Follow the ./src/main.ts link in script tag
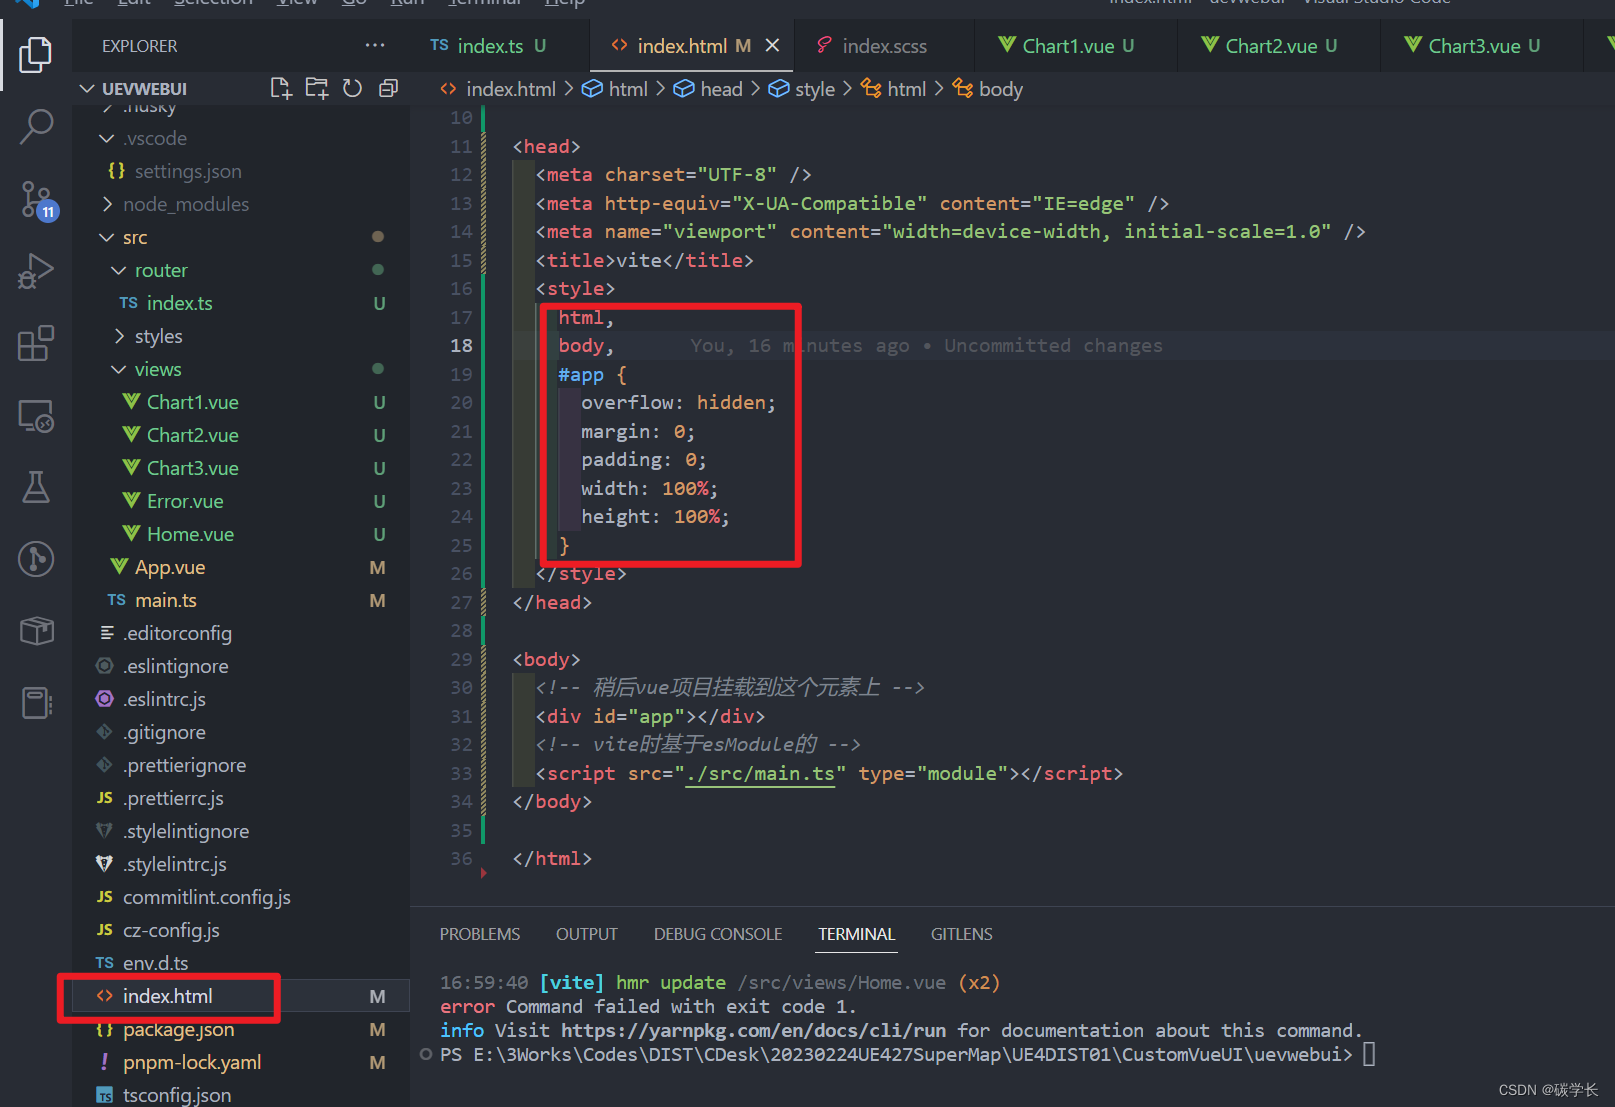This screenshot has width=1615, height=1107. coord(760,773)
